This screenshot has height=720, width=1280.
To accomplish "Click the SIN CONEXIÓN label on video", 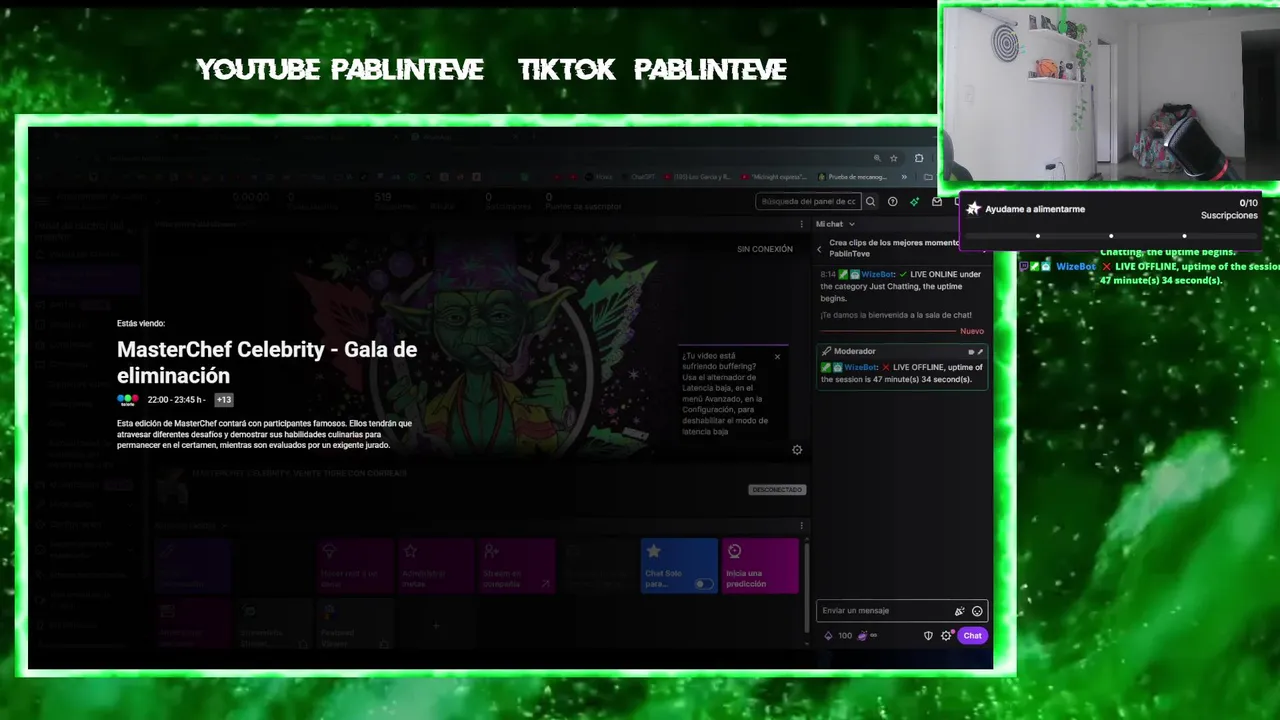I will coord(765,249).
